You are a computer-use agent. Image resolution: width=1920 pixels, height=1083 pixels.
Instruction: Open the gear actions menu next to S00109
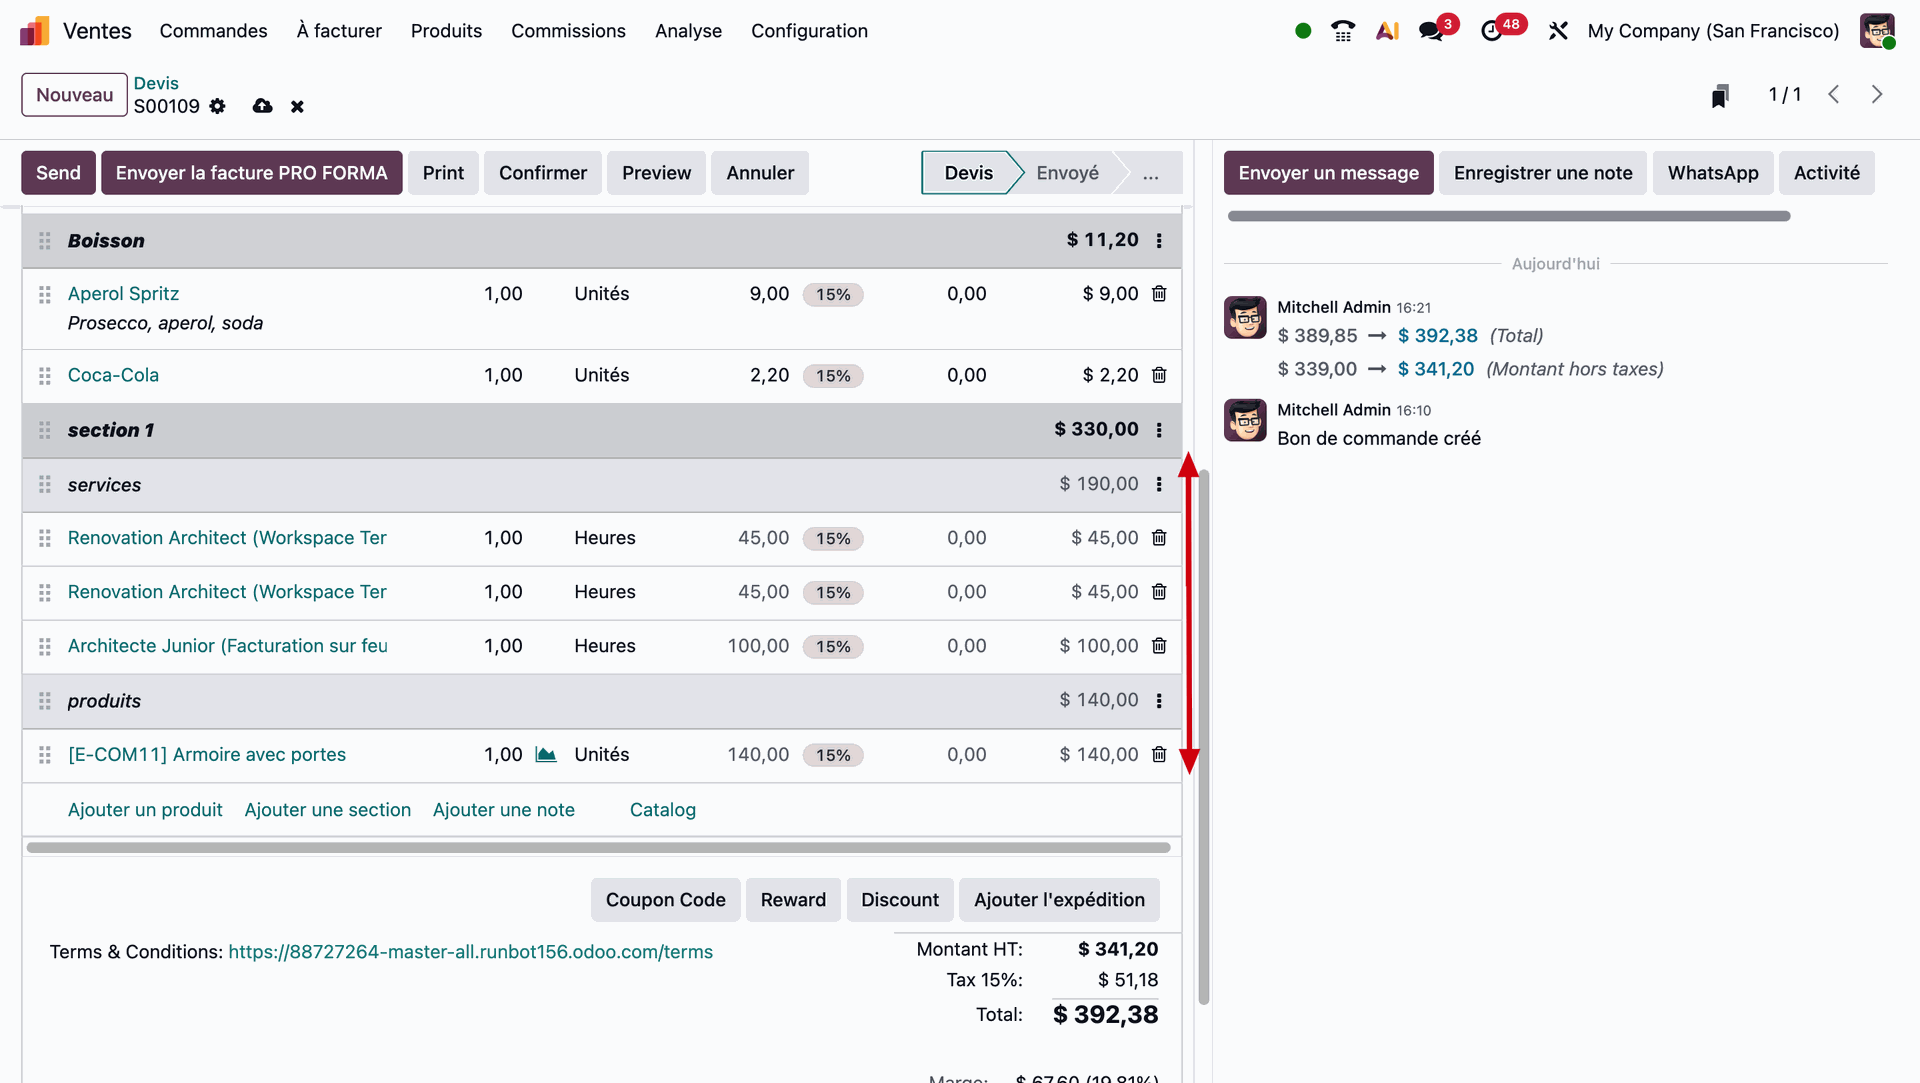(218, 106)
